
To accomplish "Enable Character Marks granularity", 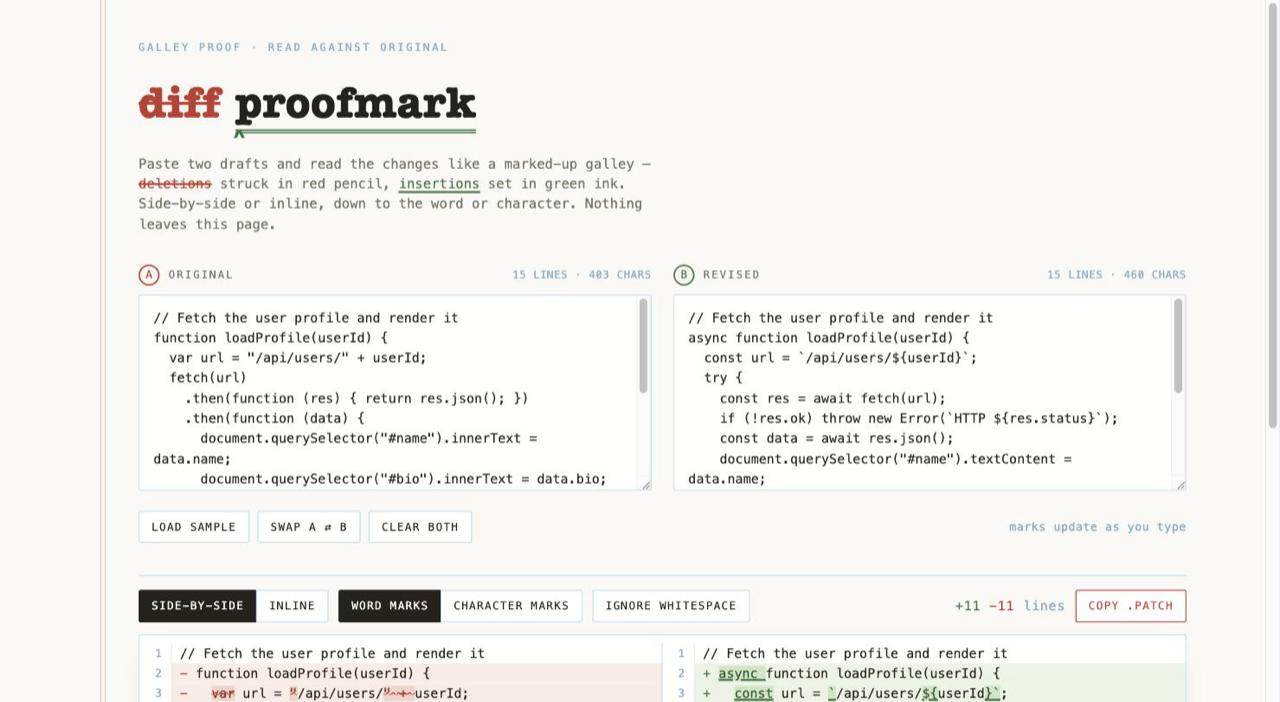I will [x=511, y=606].
